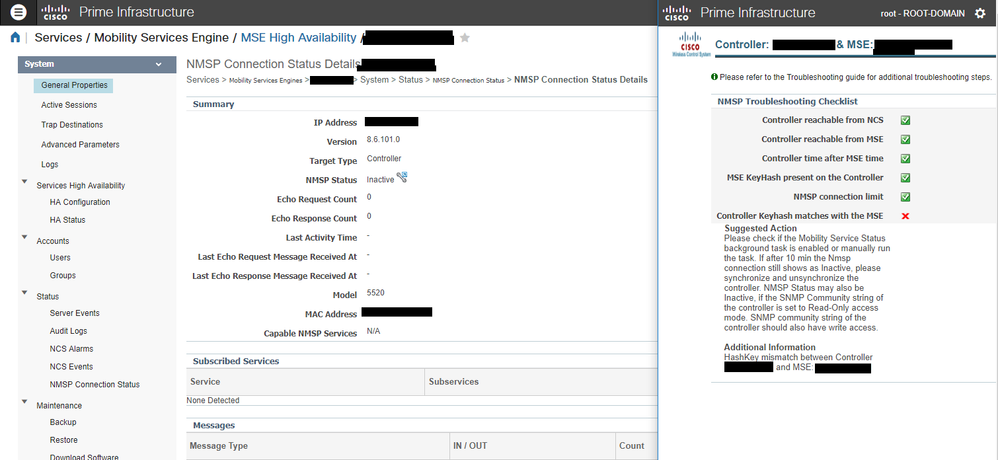Open NMSP Connection Status in sidebar

pos(95,384)
